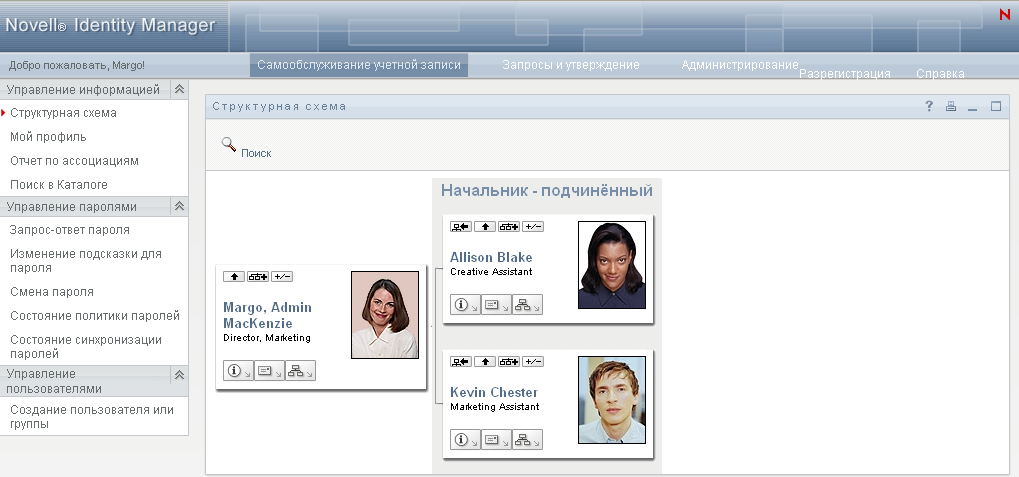Toggle Allison Blake's +/- expand icon

(x=533, y=227)
